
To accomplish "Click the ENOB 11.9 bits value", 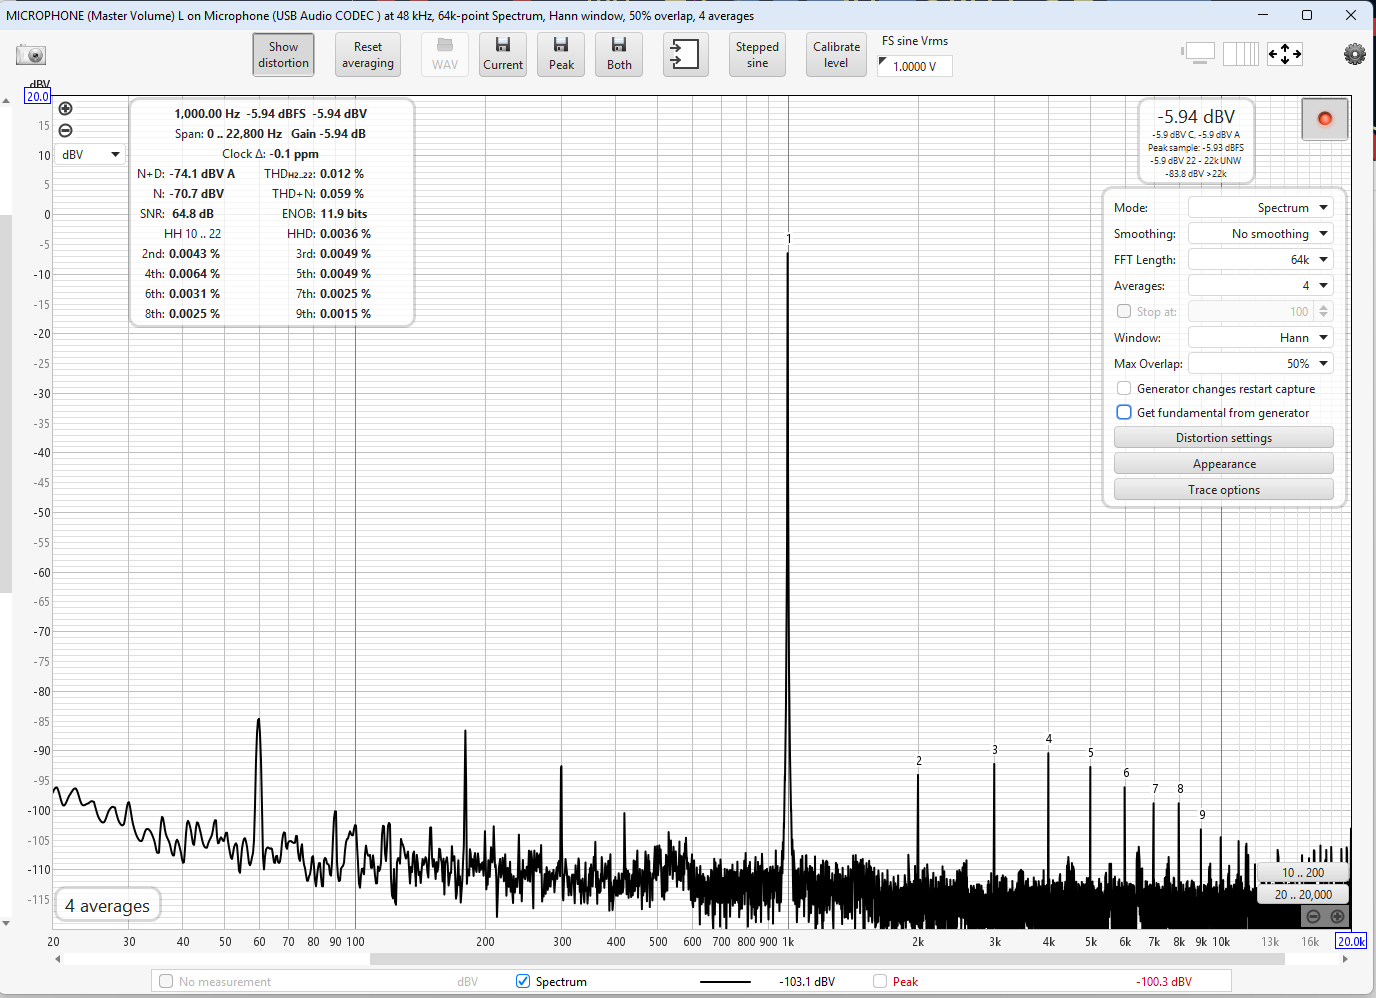I will (x=343, y=214).
